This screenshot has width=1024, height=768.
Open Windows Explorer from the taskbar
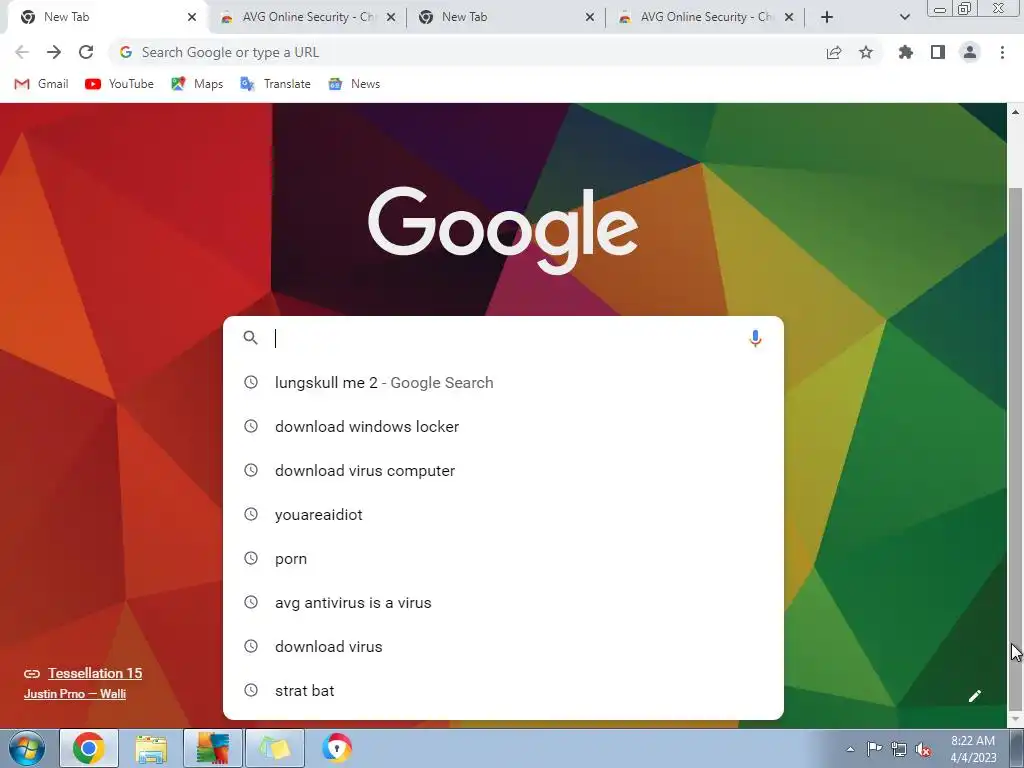coord(151,748)
